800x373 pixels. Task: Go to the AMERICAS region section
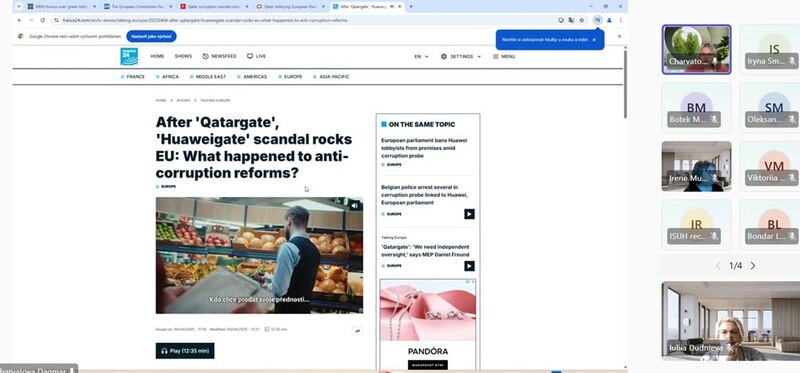click(x=252, y=77)
